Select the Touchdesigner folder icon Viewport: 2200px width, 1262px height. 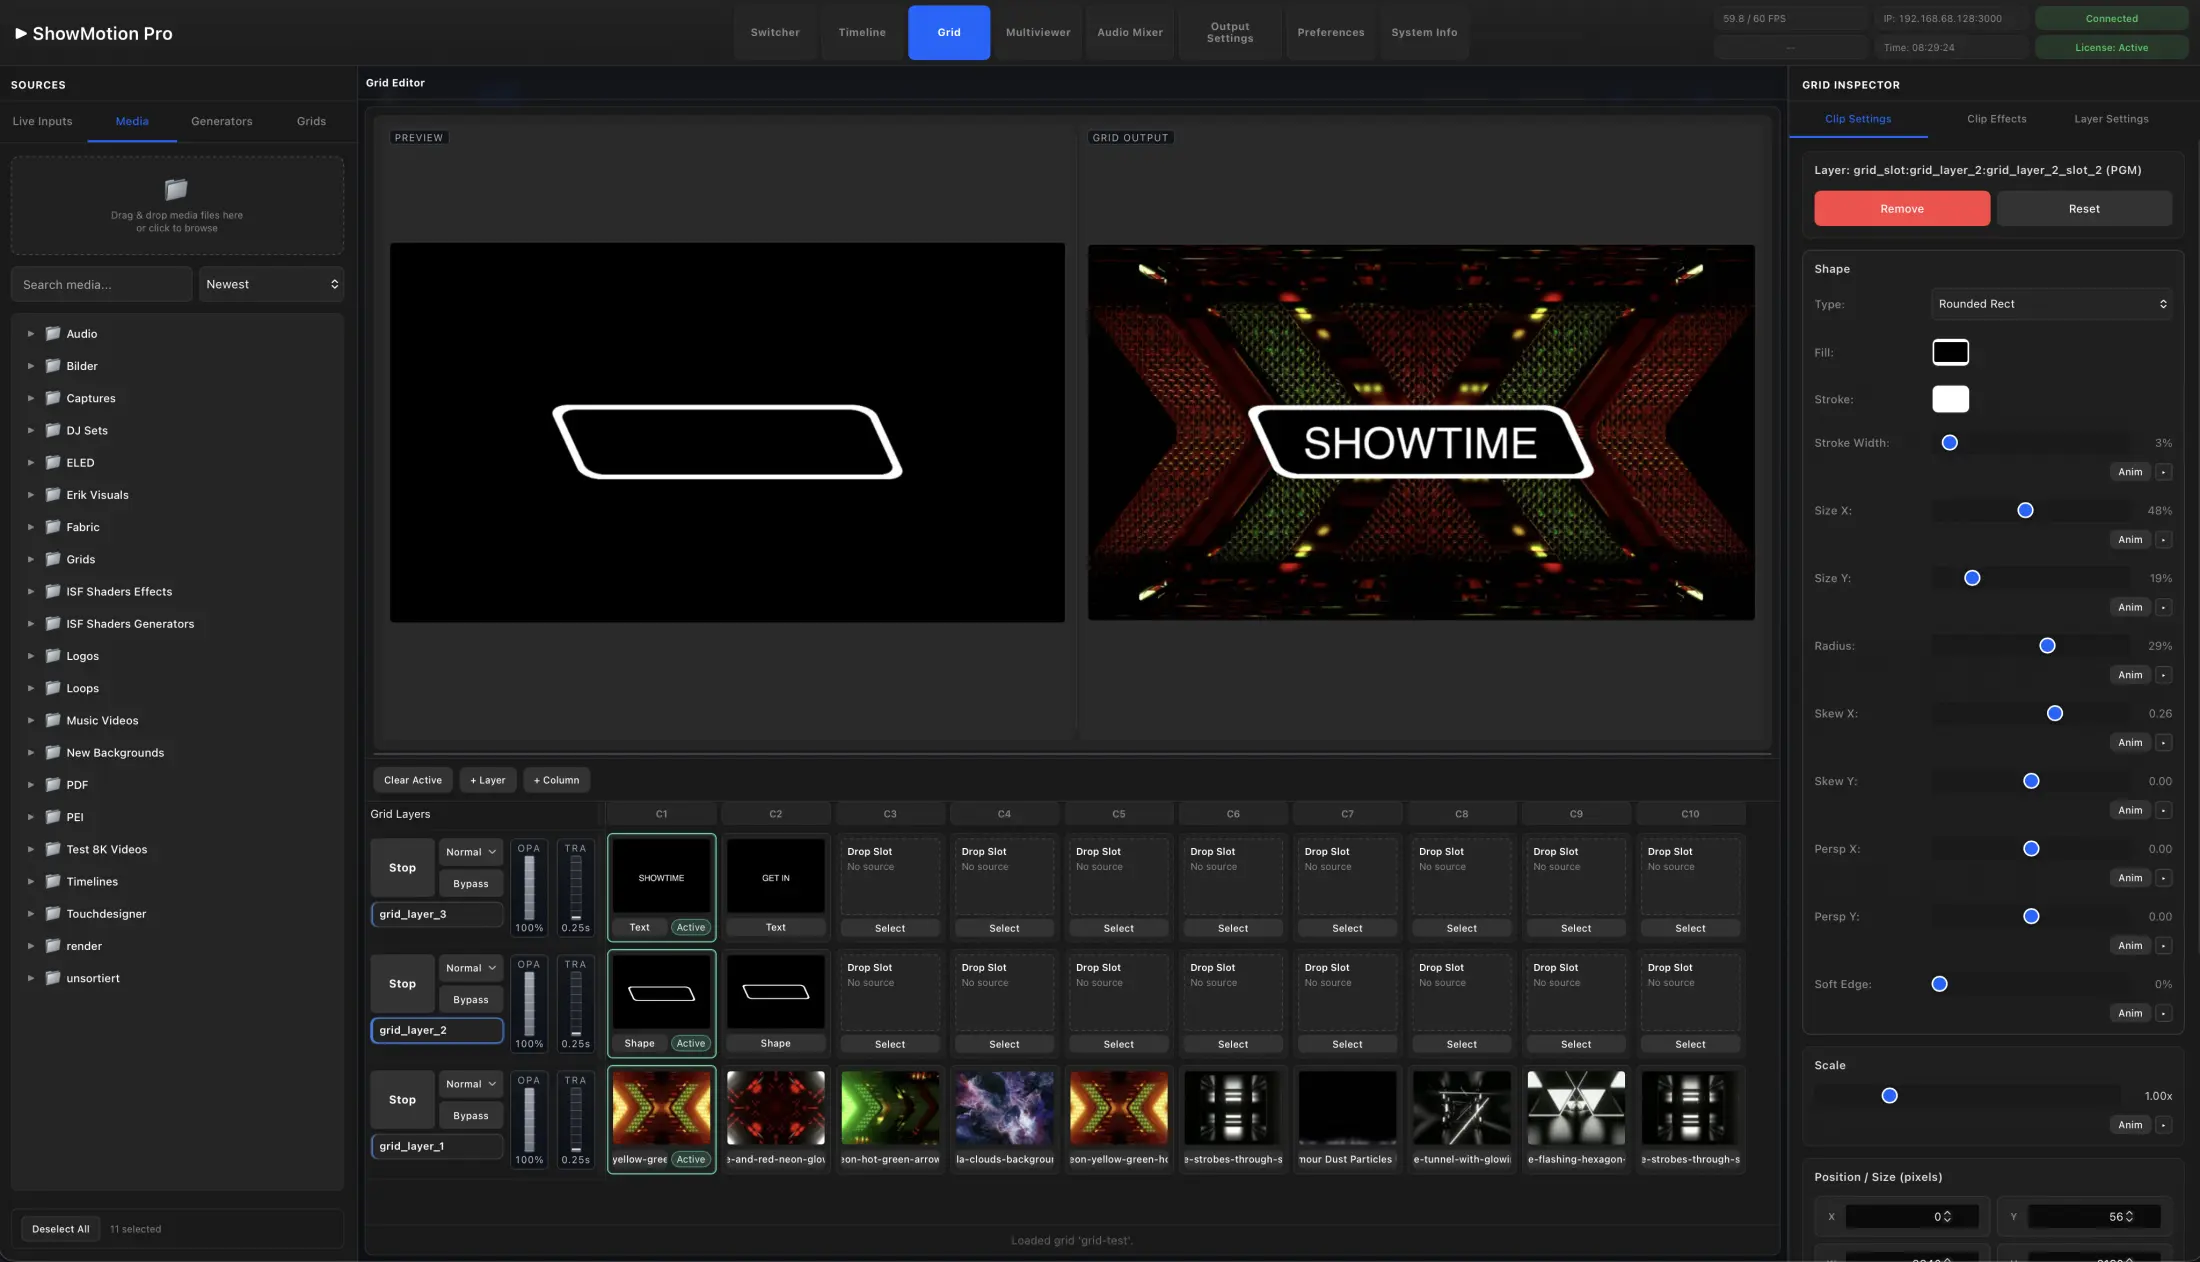[53, 914]
